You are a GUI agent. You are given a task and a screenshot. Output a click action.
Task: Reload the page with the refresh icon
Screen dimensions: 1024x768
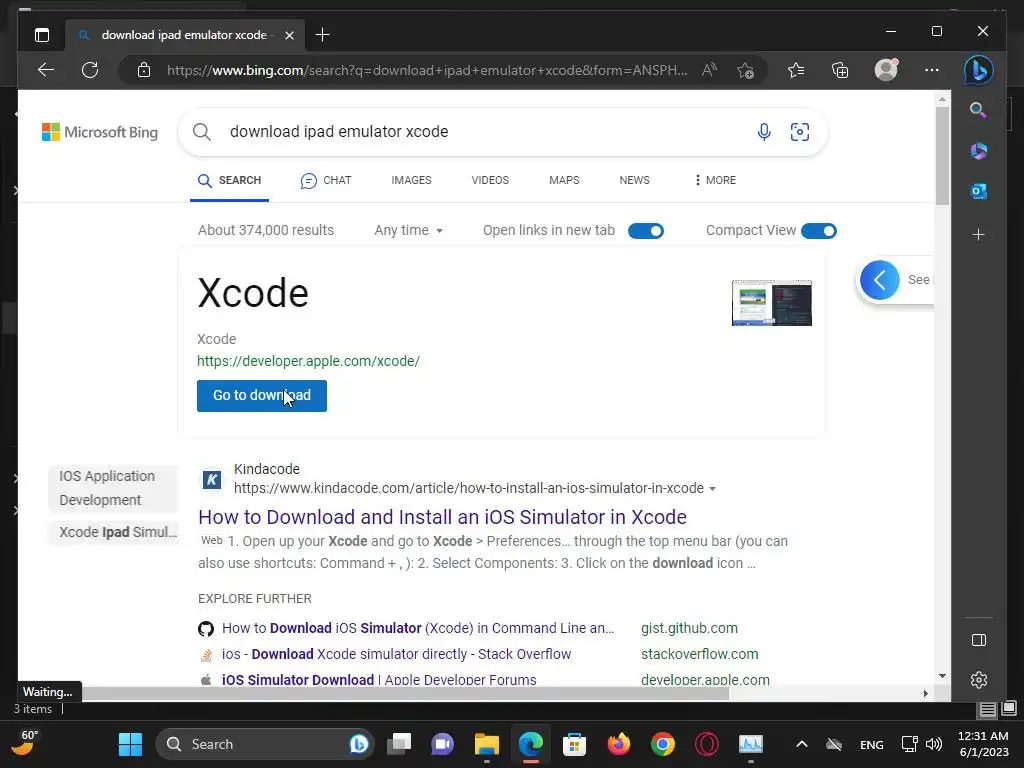pyautogui.click(x=90, y=70)
